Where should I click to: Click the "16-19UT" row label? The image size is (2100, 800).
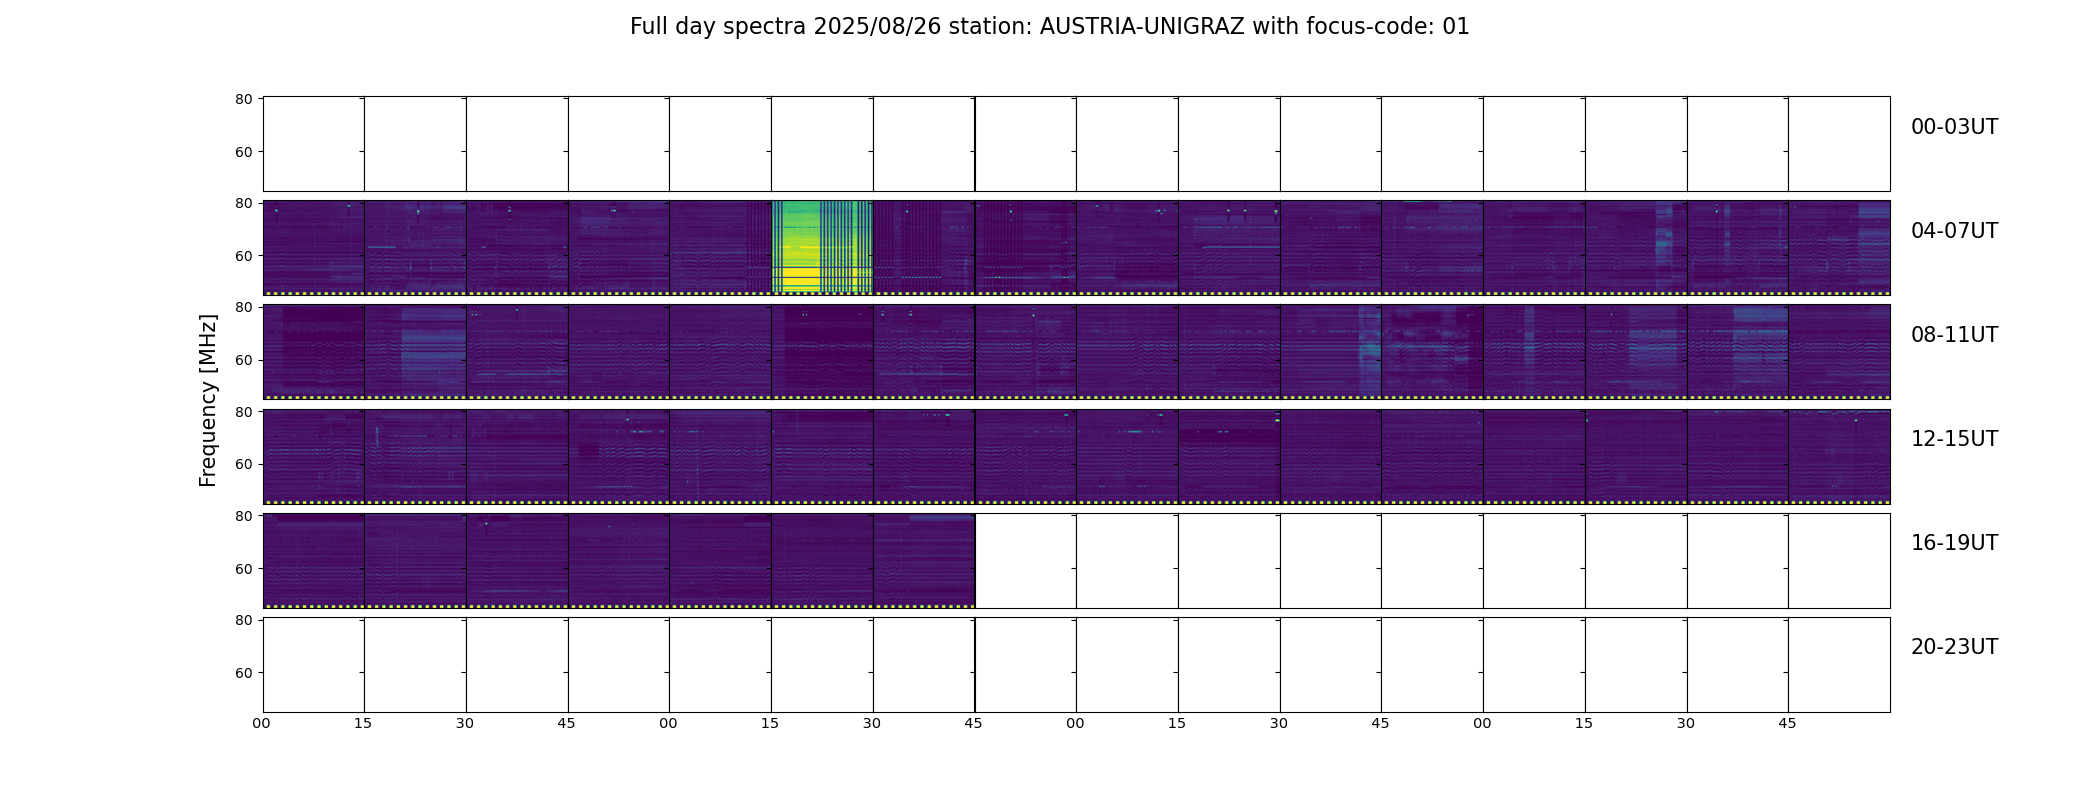point(1954,543)
